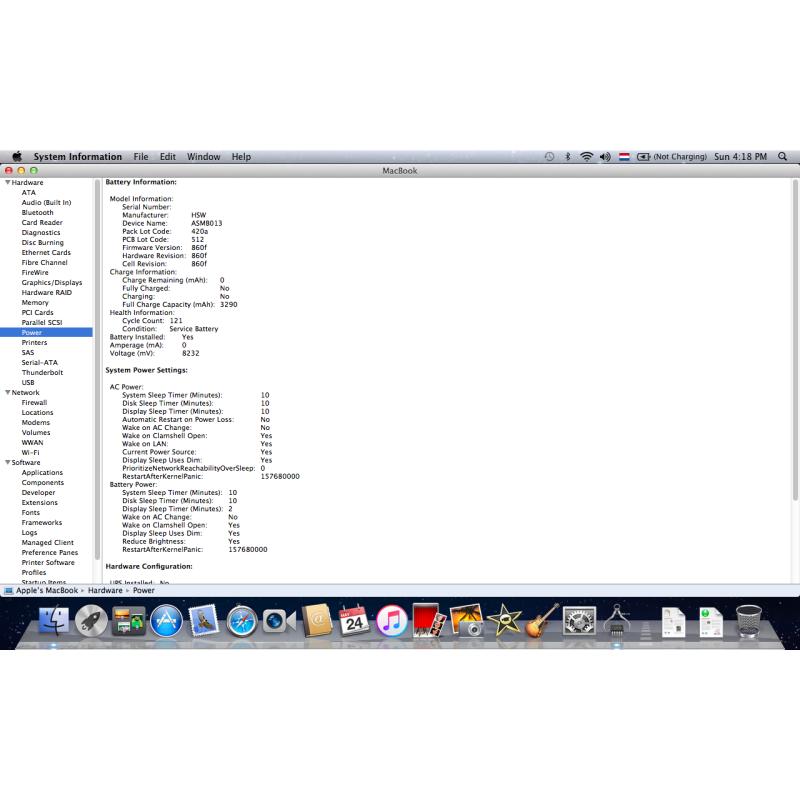
Task: Open System Preferences gear icon
Action: coord(579,620)
